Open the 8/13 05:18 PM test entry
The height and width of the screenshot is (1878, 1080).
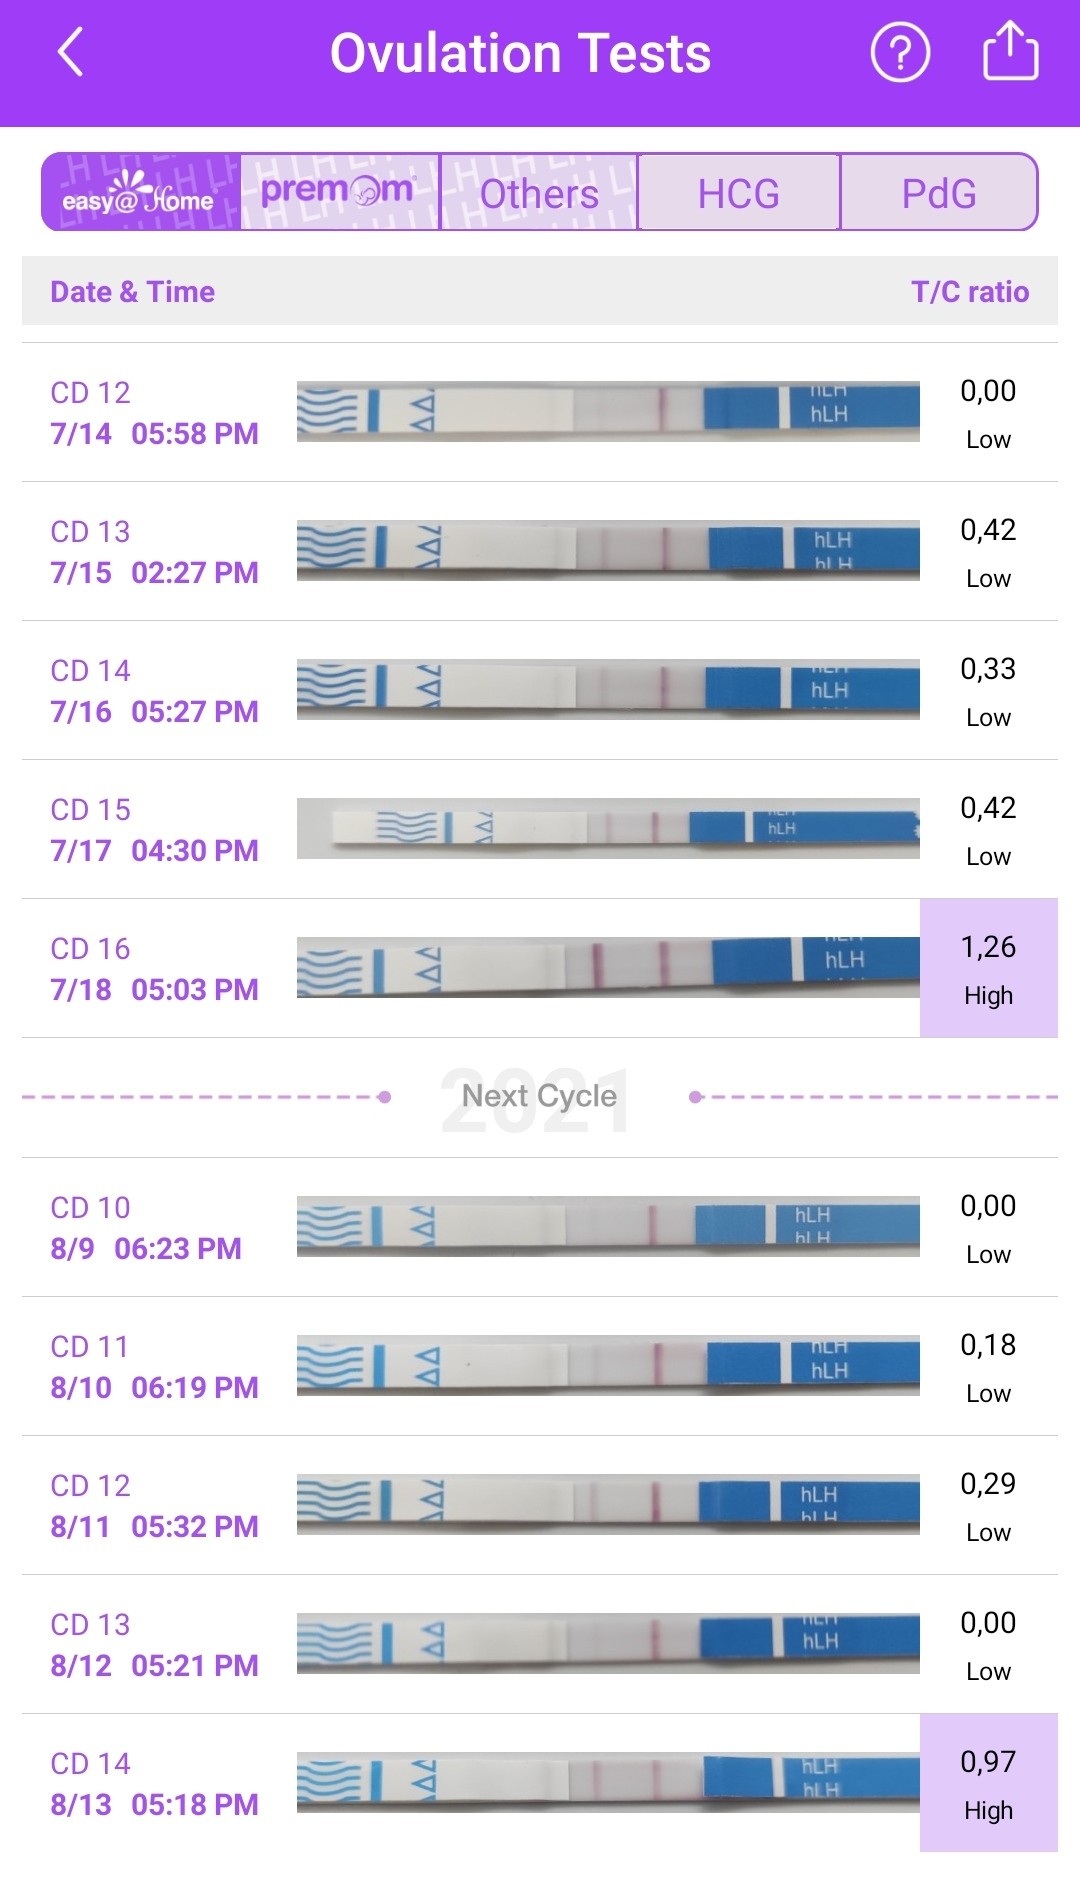coord(154,1783)
